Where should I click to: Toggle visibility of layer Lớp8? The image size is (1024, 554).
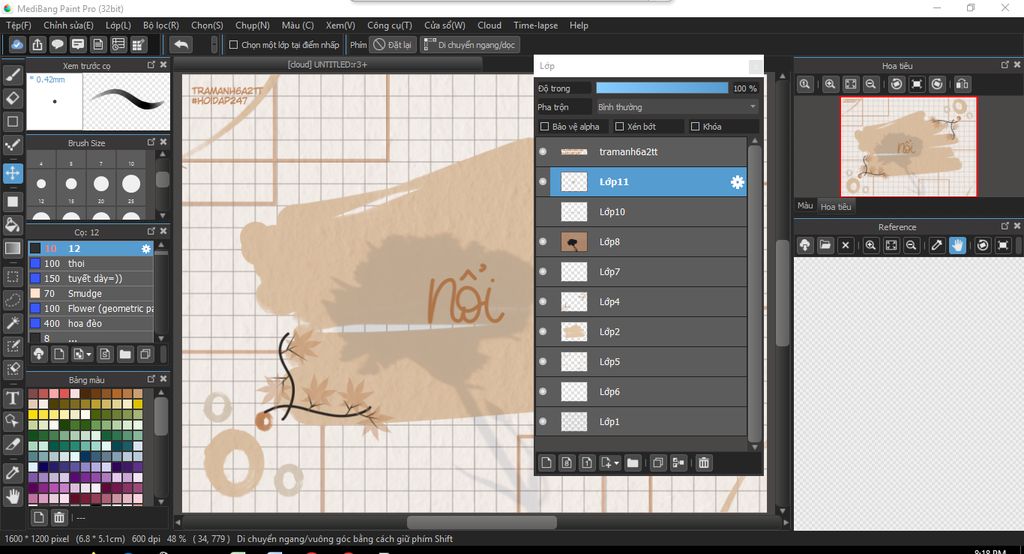pyautogui.click(x=543, y=242)
